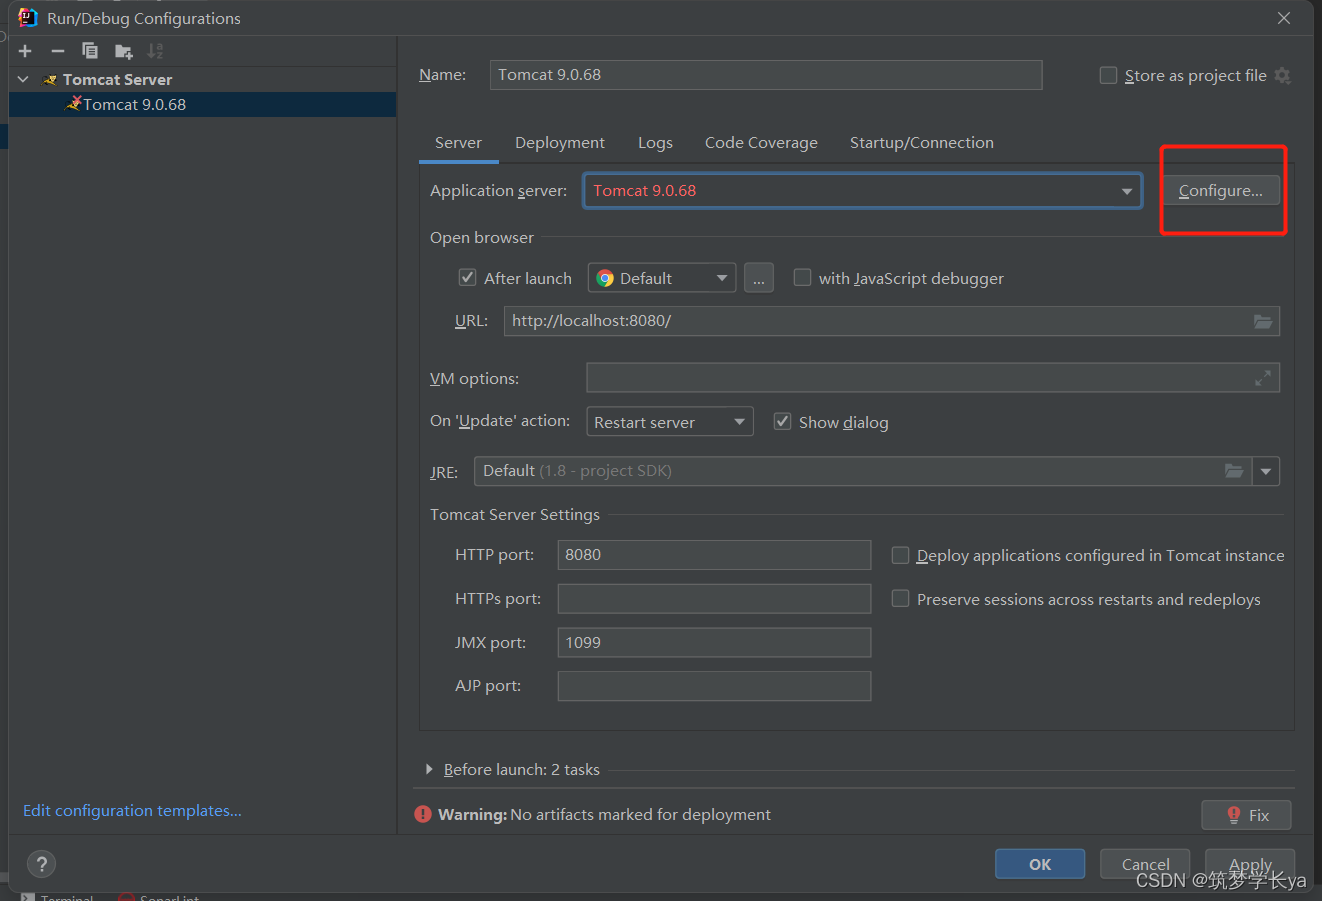Open help with the question mark button
This screenshot has height=901, width=1322.
(x=41, y=864)
